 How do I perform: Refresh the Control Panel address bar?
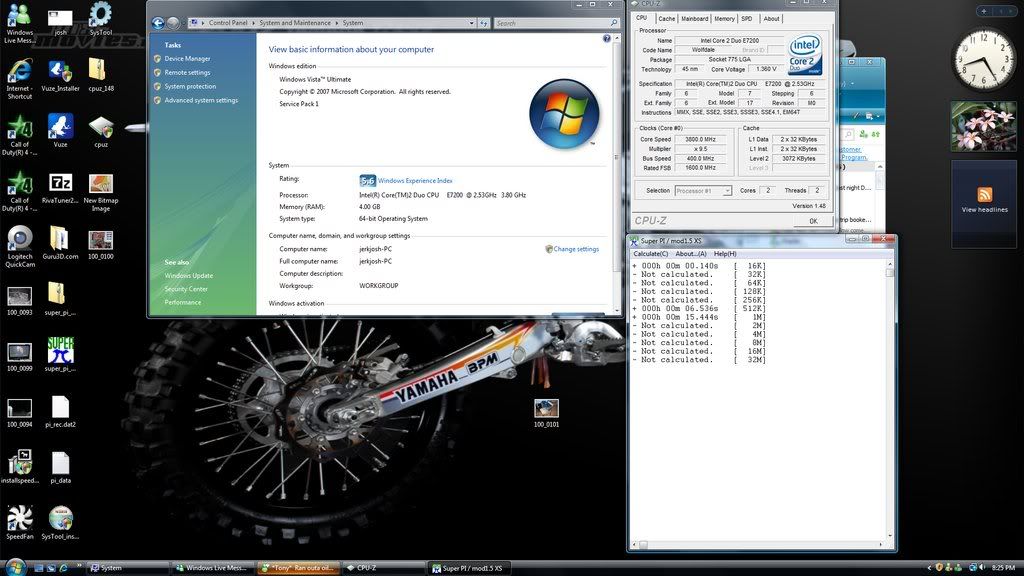[484, 23]
